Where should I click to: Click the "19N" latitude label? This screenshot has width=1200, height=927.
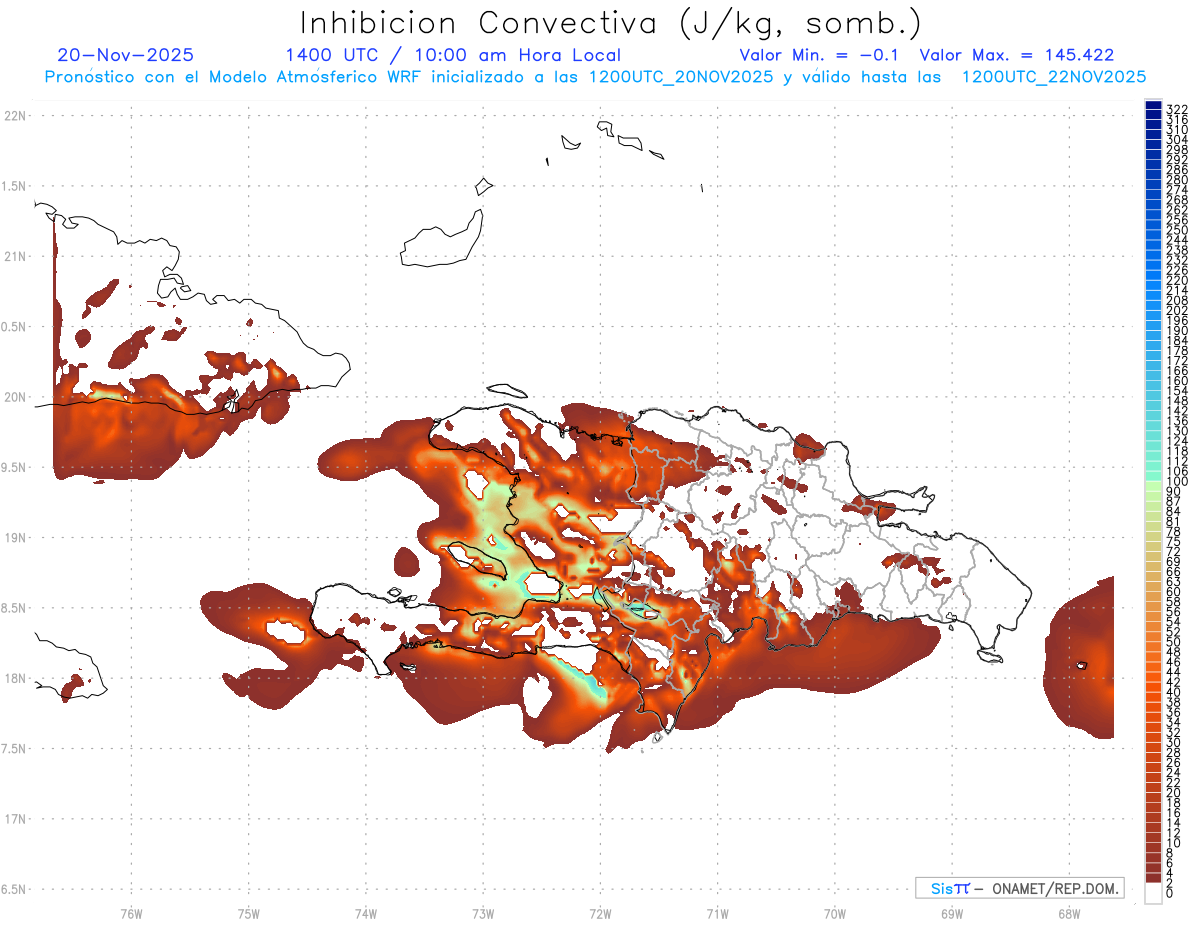(14, 538)
